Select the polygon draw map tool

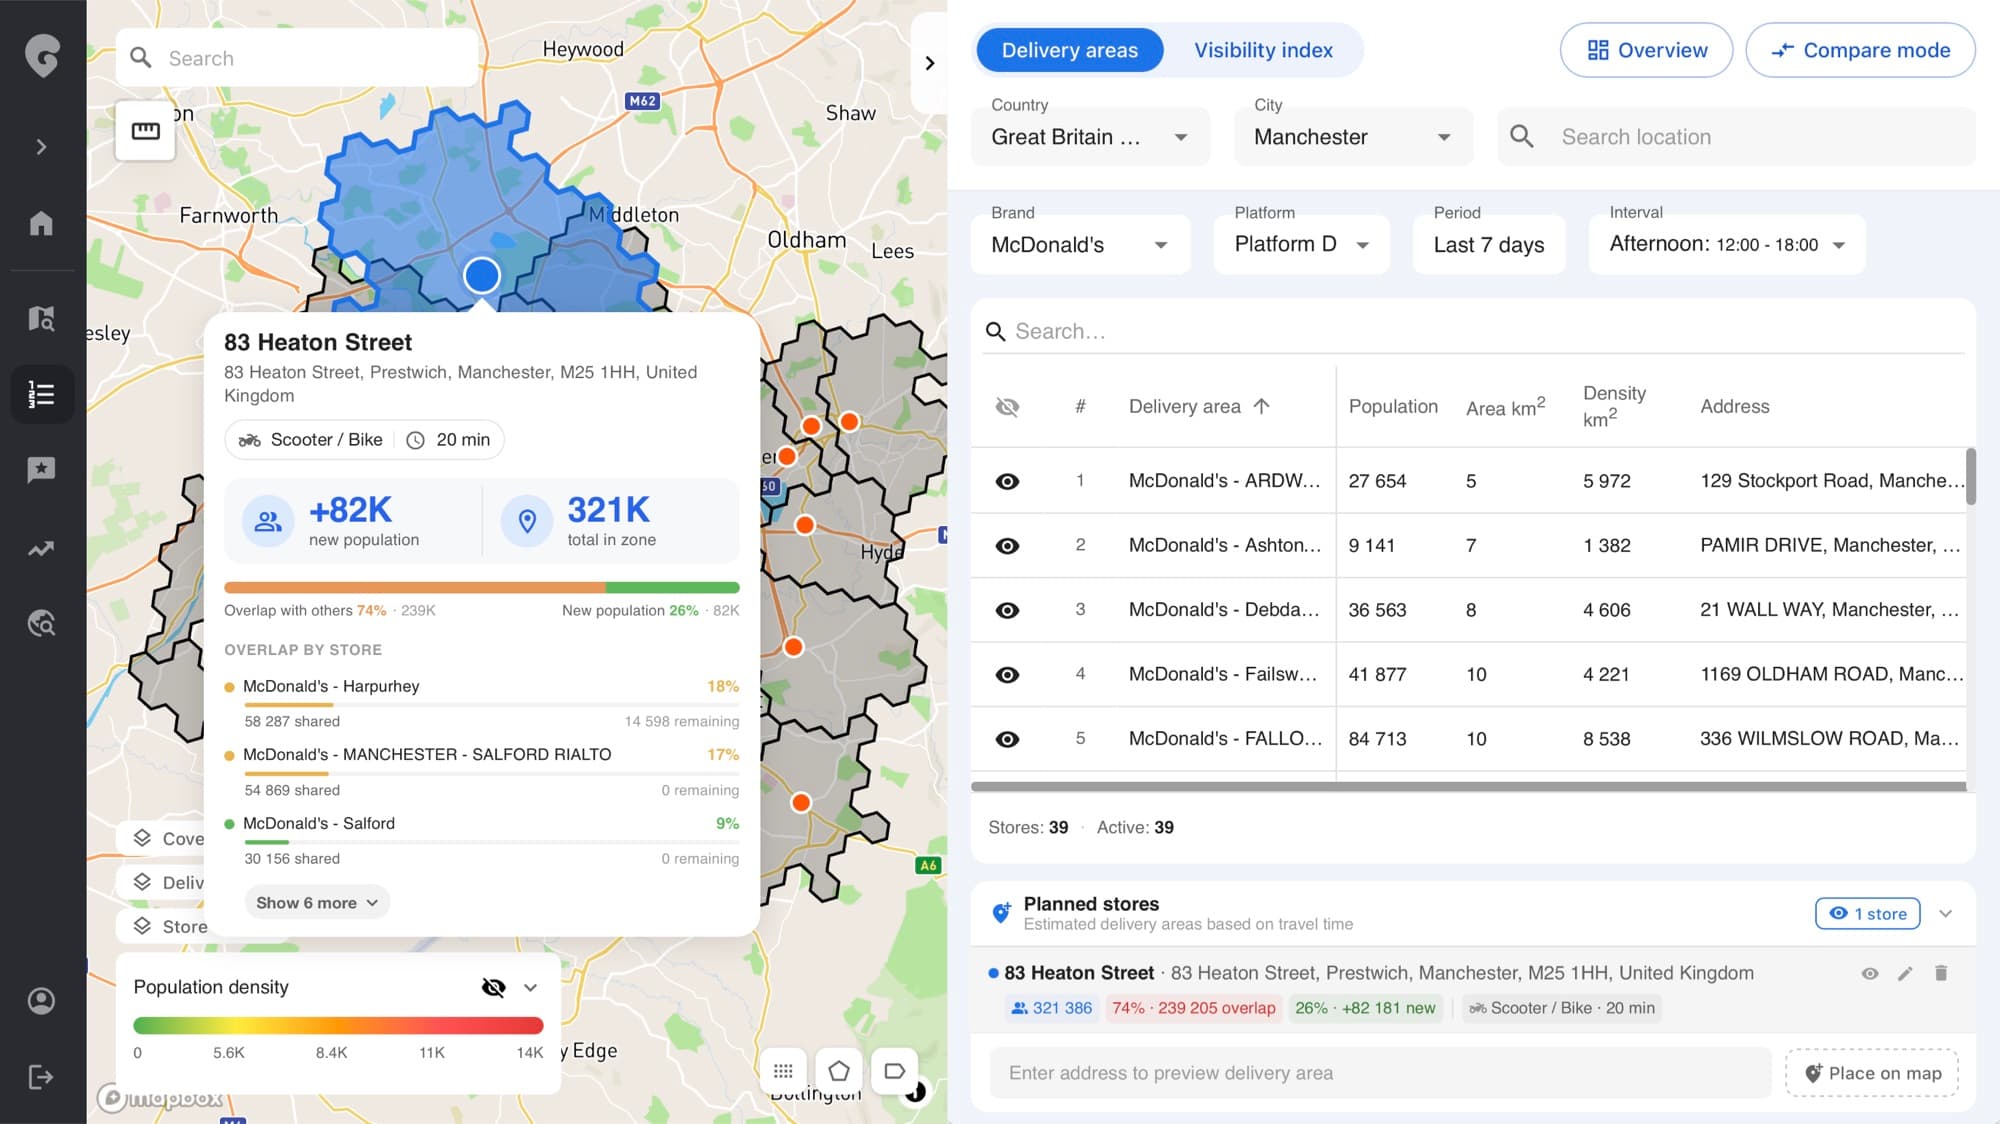coord(839,1071)
